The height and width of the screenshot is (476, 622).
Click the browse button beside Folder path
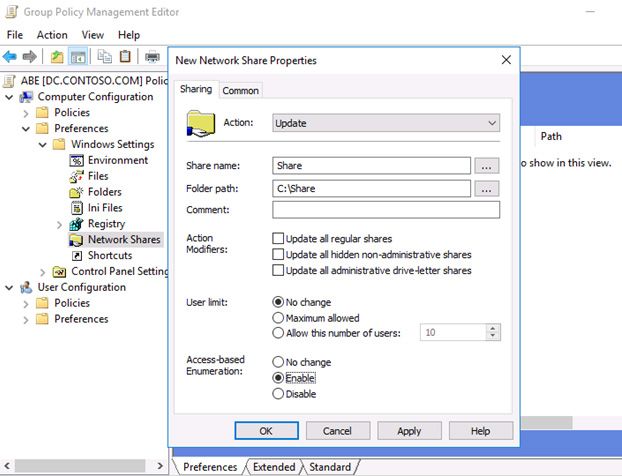tap(486, 188)
